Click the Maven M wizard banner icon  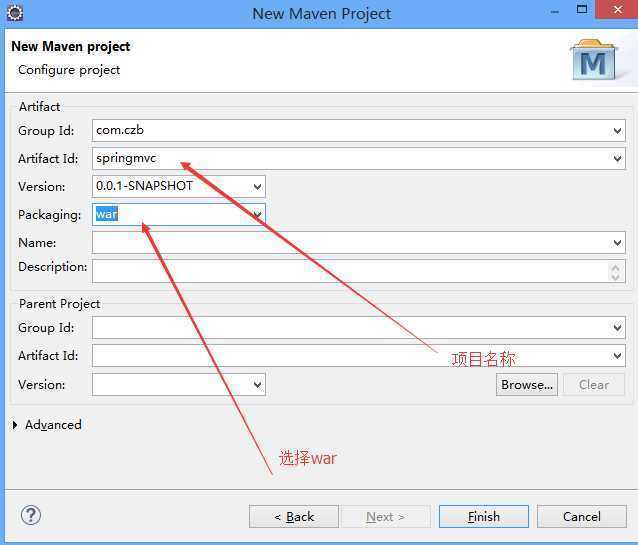coord(593,60)
